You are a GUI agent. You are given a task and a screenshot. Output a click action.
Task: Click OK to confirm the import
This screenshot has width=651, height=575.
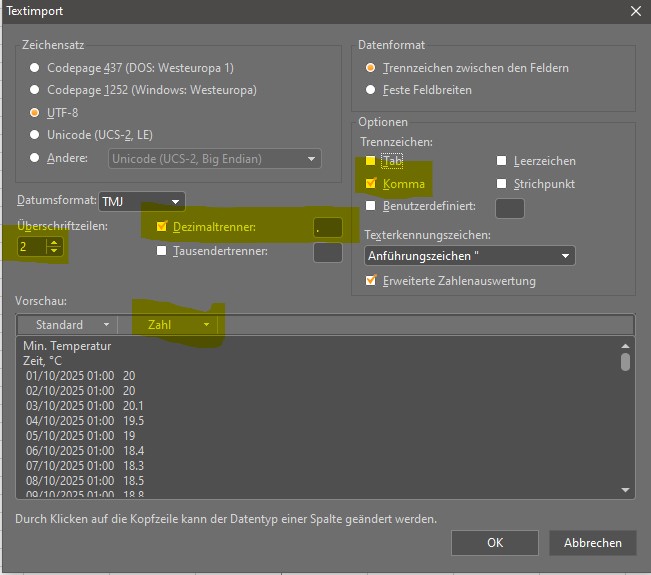pos(494,543)
